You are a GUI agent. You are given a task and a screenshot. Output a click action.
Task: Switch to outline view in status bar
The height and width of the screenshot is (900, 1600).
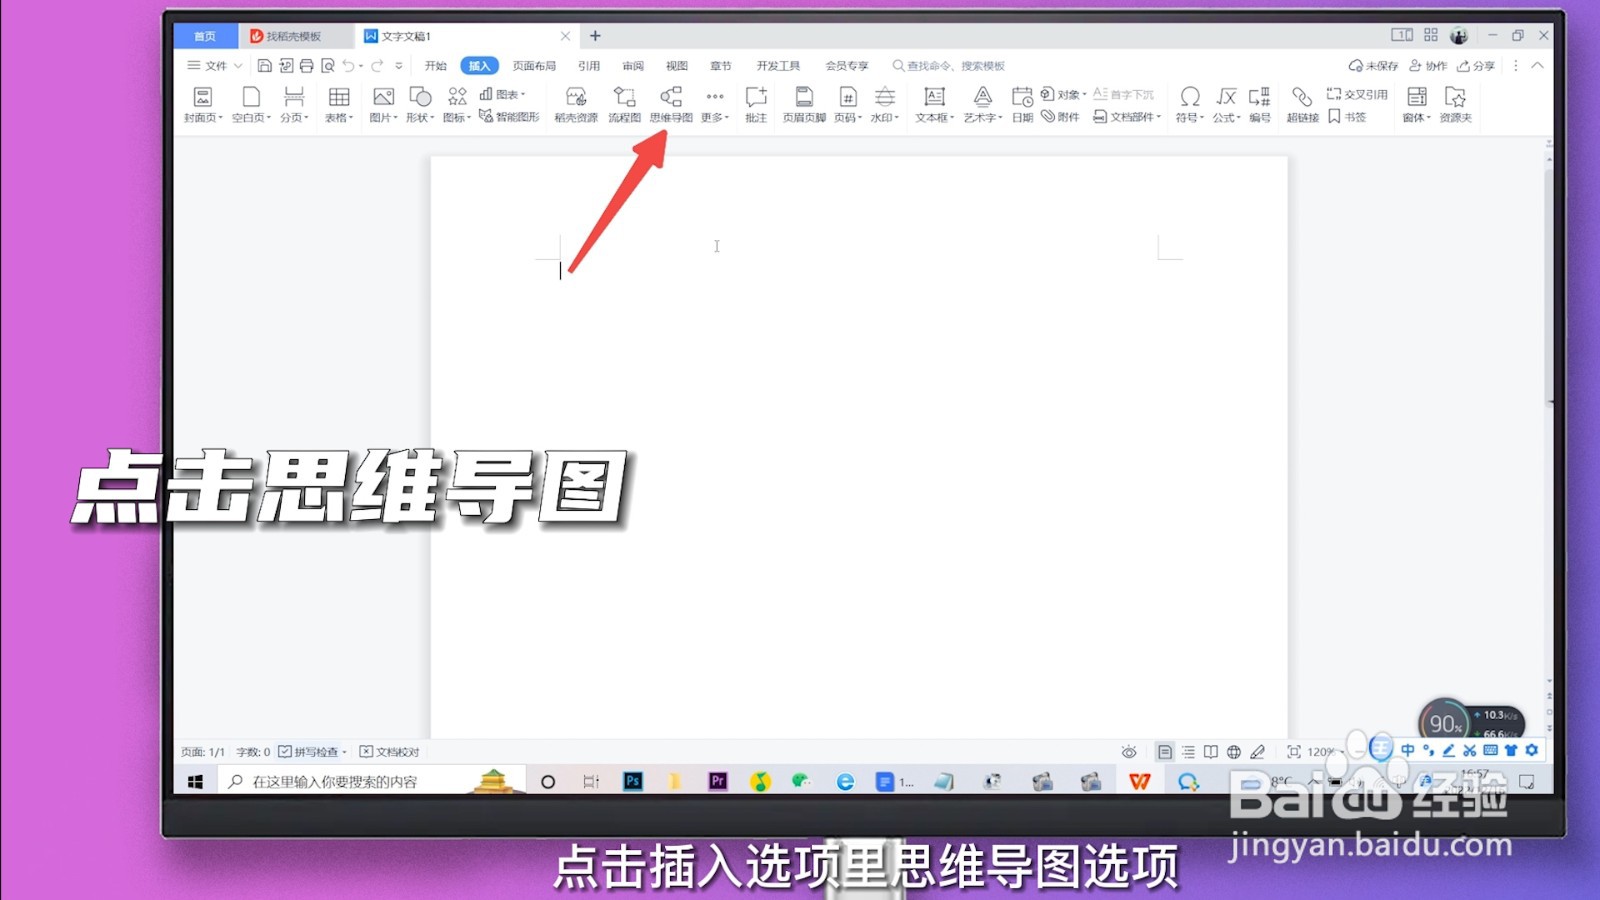[1188, 752]
